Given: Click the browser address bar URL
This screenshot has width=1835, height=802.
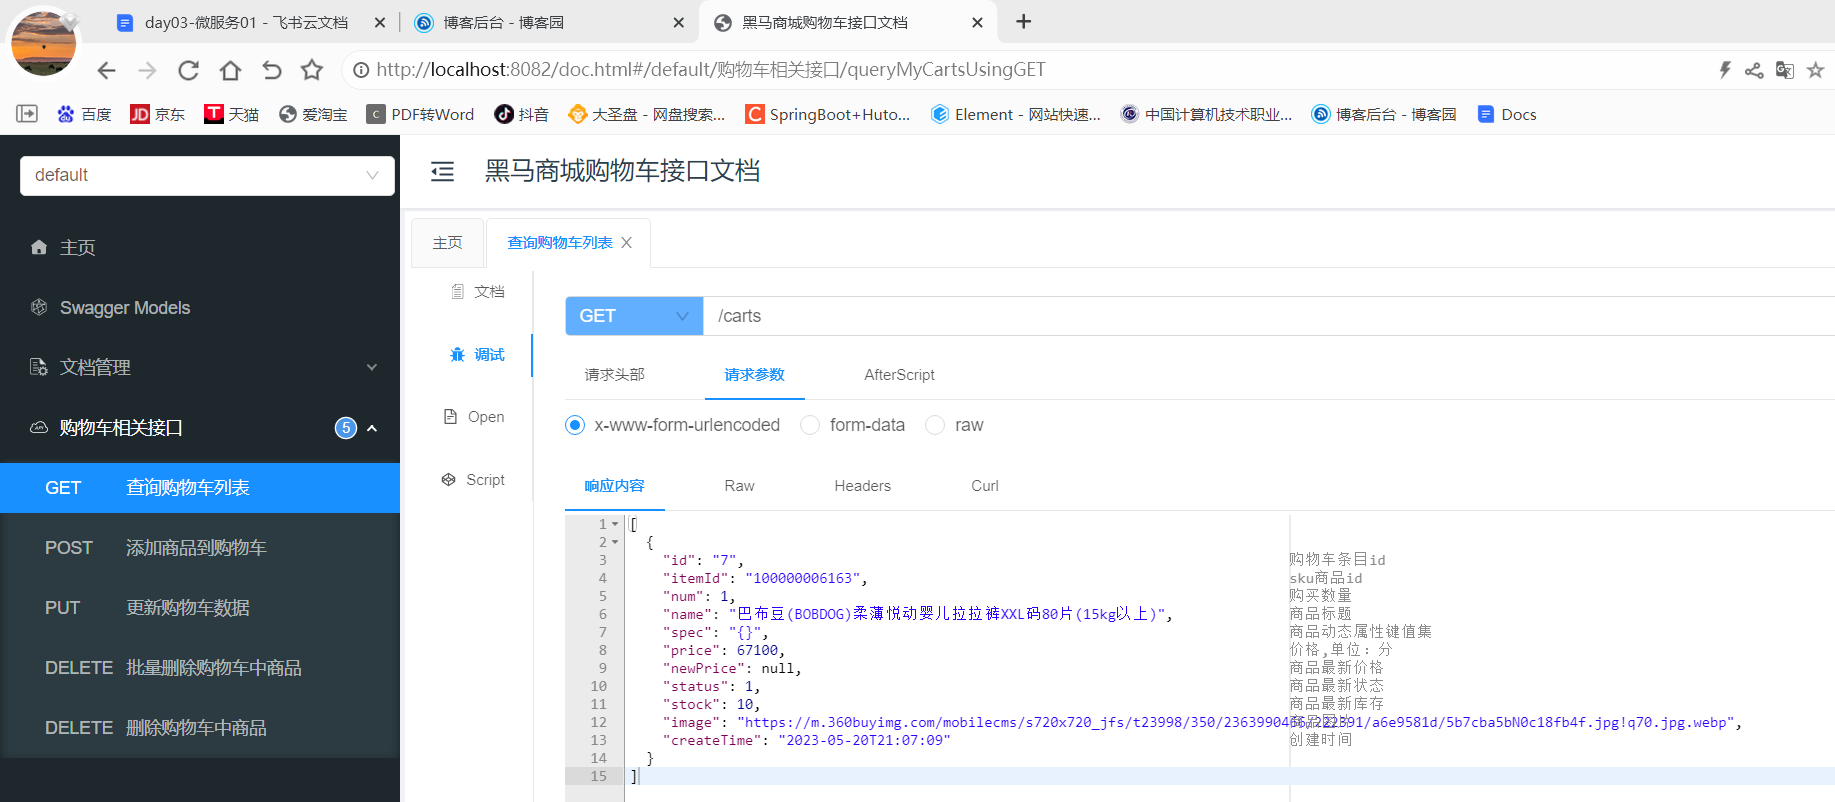Looking at the screenshot, I should (711, 70).
